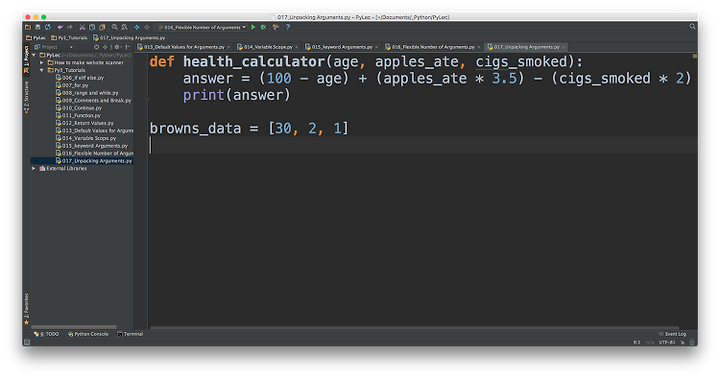The image size is (720, 378).
Task: Run with the green play button
Action: click(x=253, y=28)
